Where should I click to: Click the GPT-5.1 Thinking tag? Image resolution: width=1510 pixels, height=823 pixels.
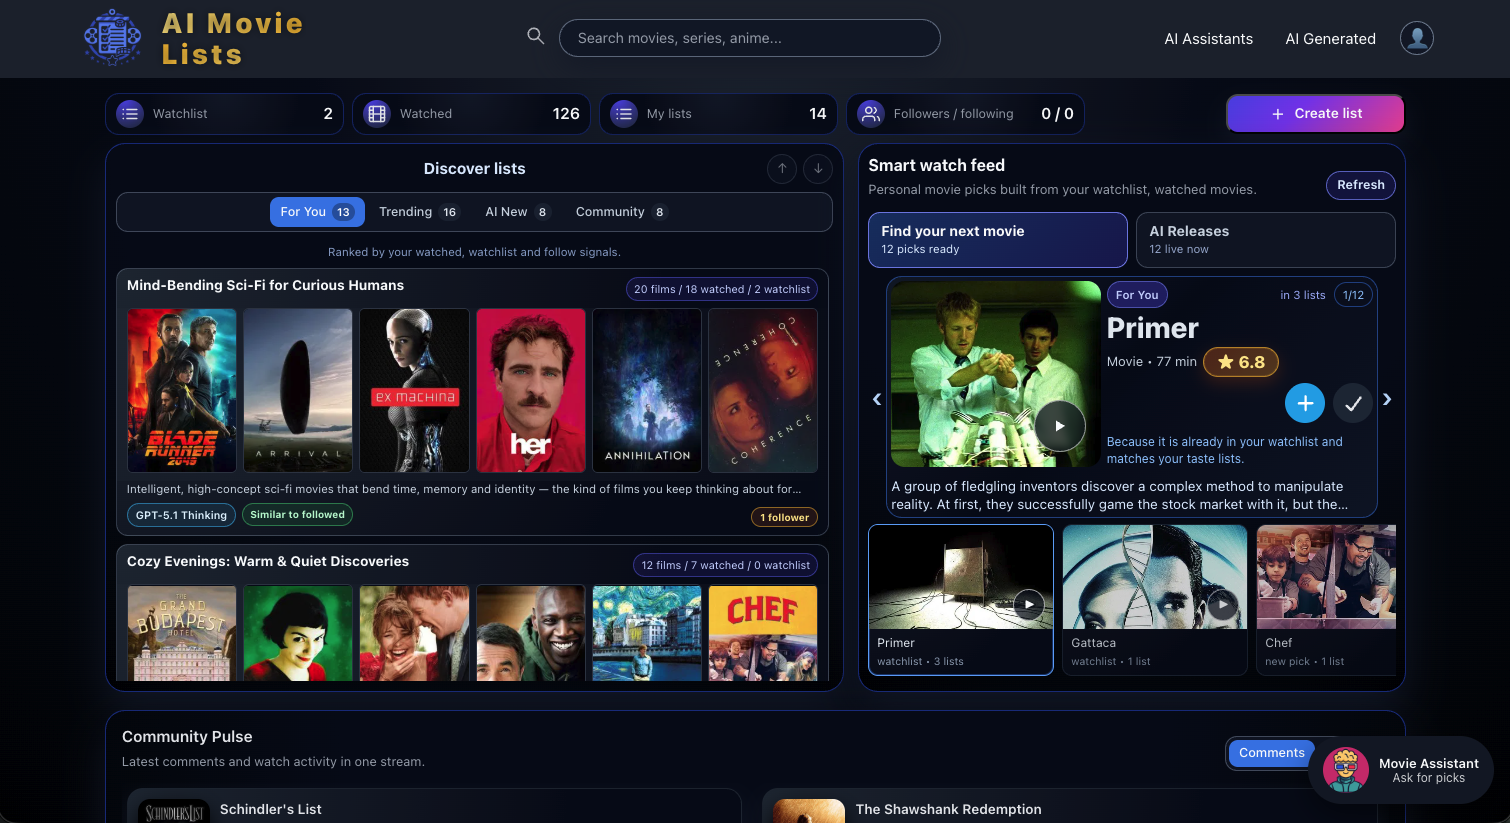(x=181, y=515)
